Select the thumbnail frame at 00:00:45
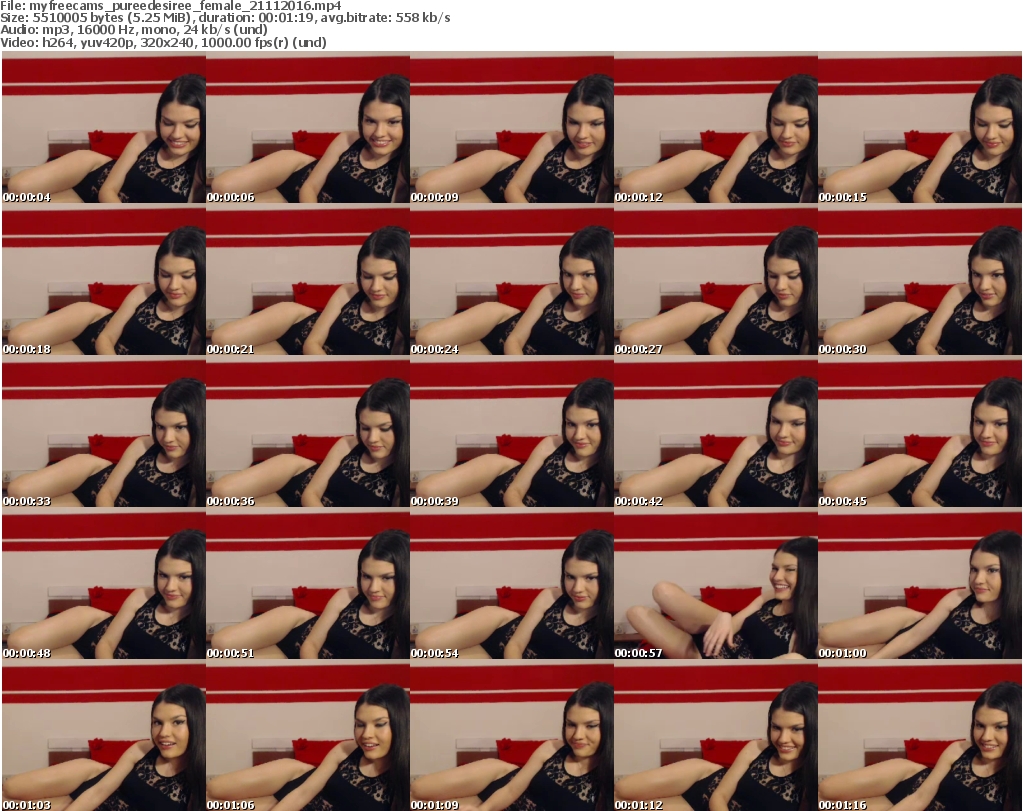 pyautogui.click(x=920, y=432)
